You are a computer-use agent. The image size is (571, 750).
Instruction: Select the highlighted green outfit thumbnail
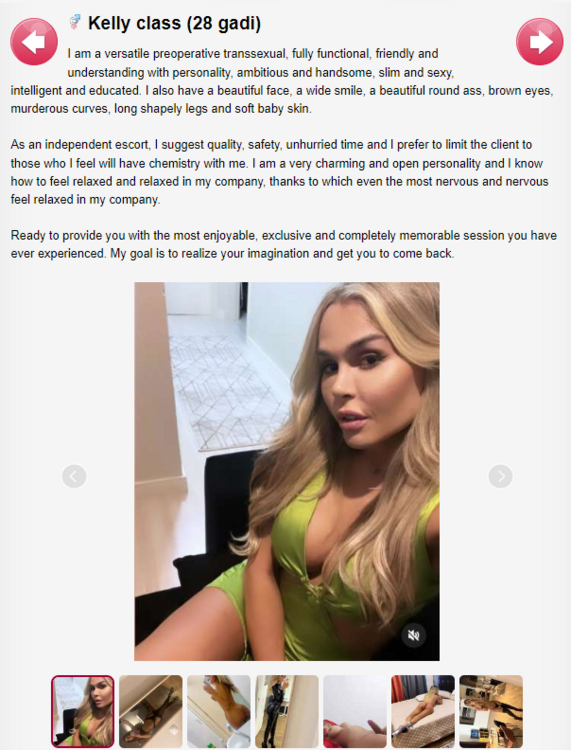[83, 711]
